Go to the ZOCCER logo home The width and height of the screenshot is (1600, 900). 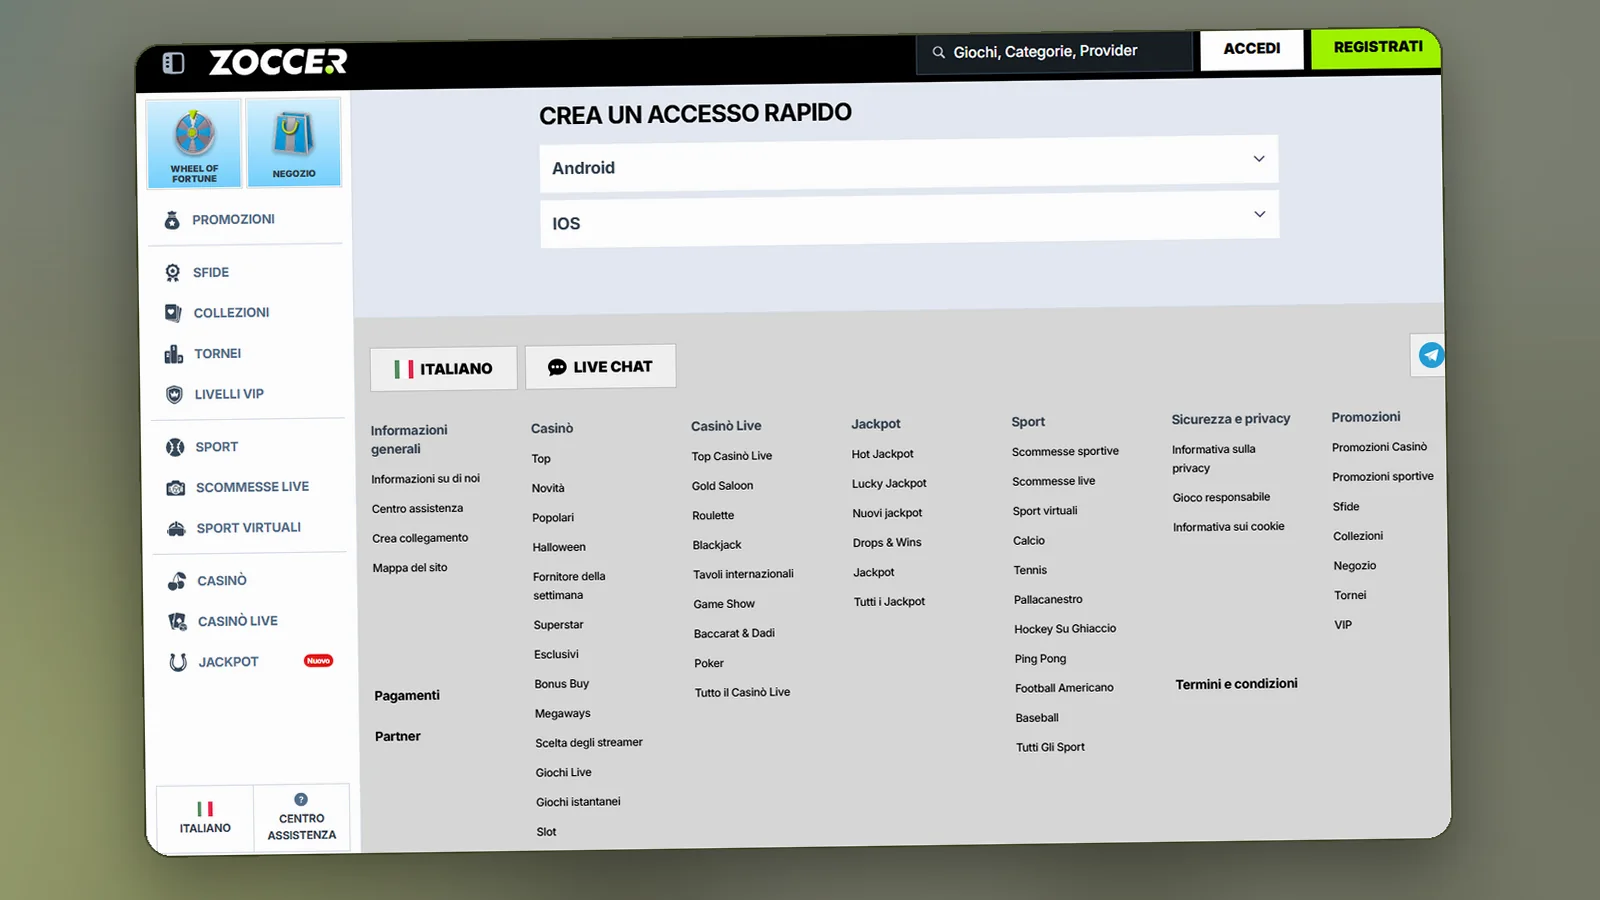(x=278, y=63)
